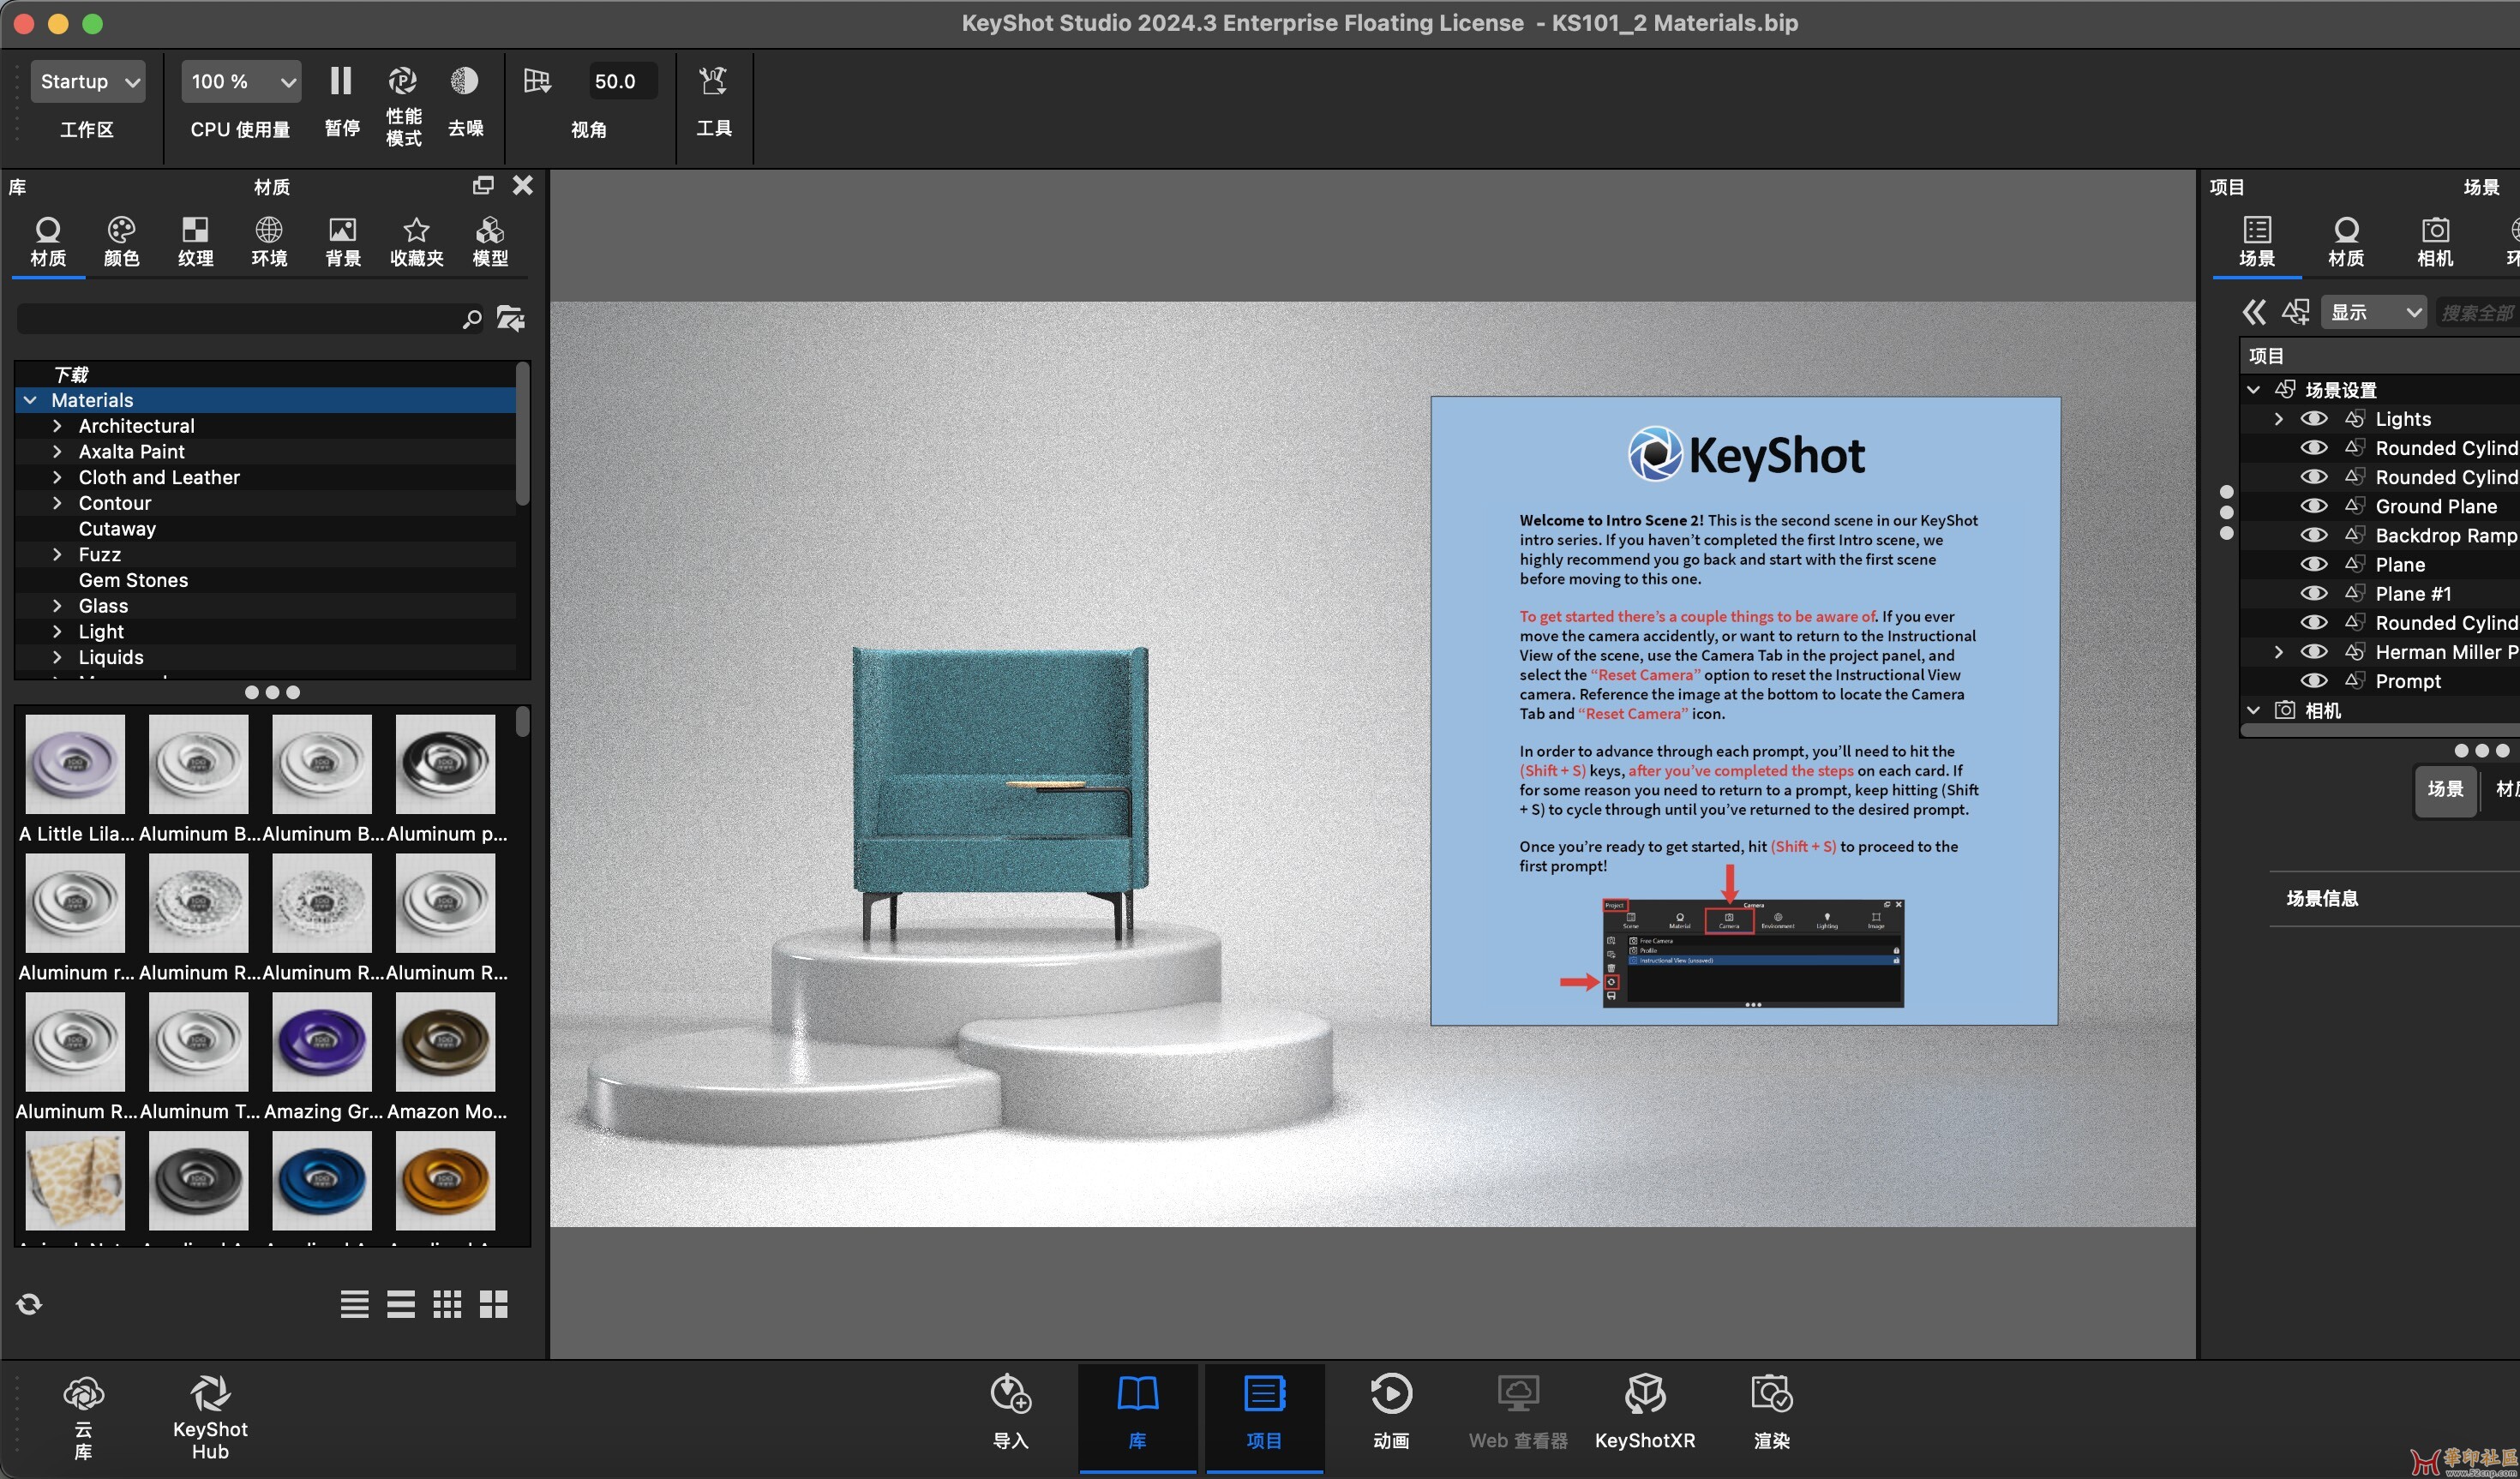Select the Gem Stones folder
Image resolution: width=2520 pixels, height=1479 pixels.
(133, 580)
